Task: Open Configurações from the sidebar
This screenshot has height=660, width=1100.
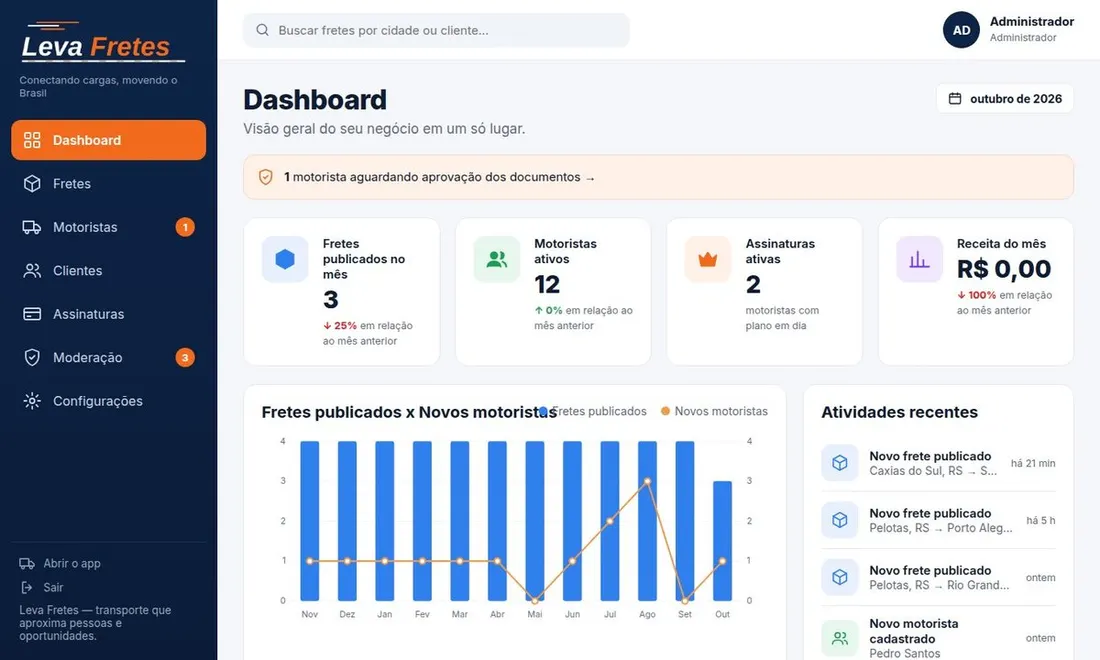Action: click(x=109, y=401)
